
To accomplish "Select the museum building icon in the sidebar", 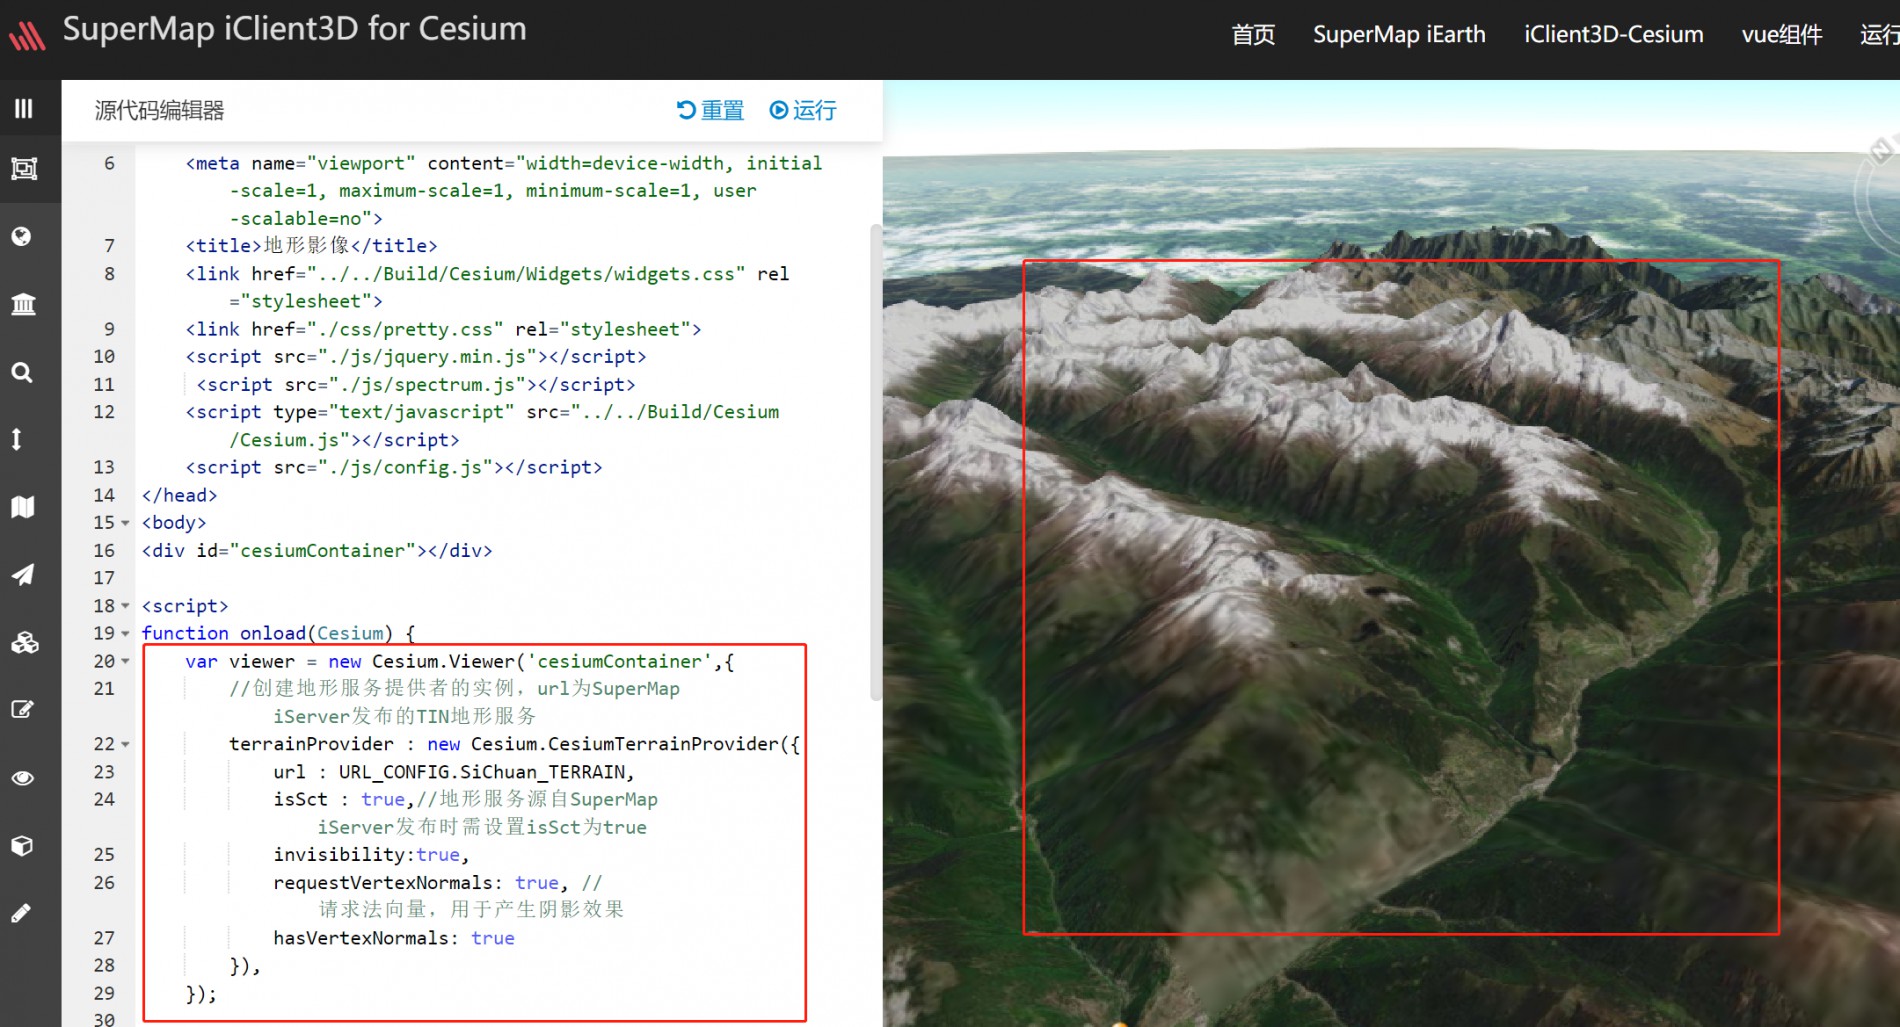I will click(x=23, y=304).
